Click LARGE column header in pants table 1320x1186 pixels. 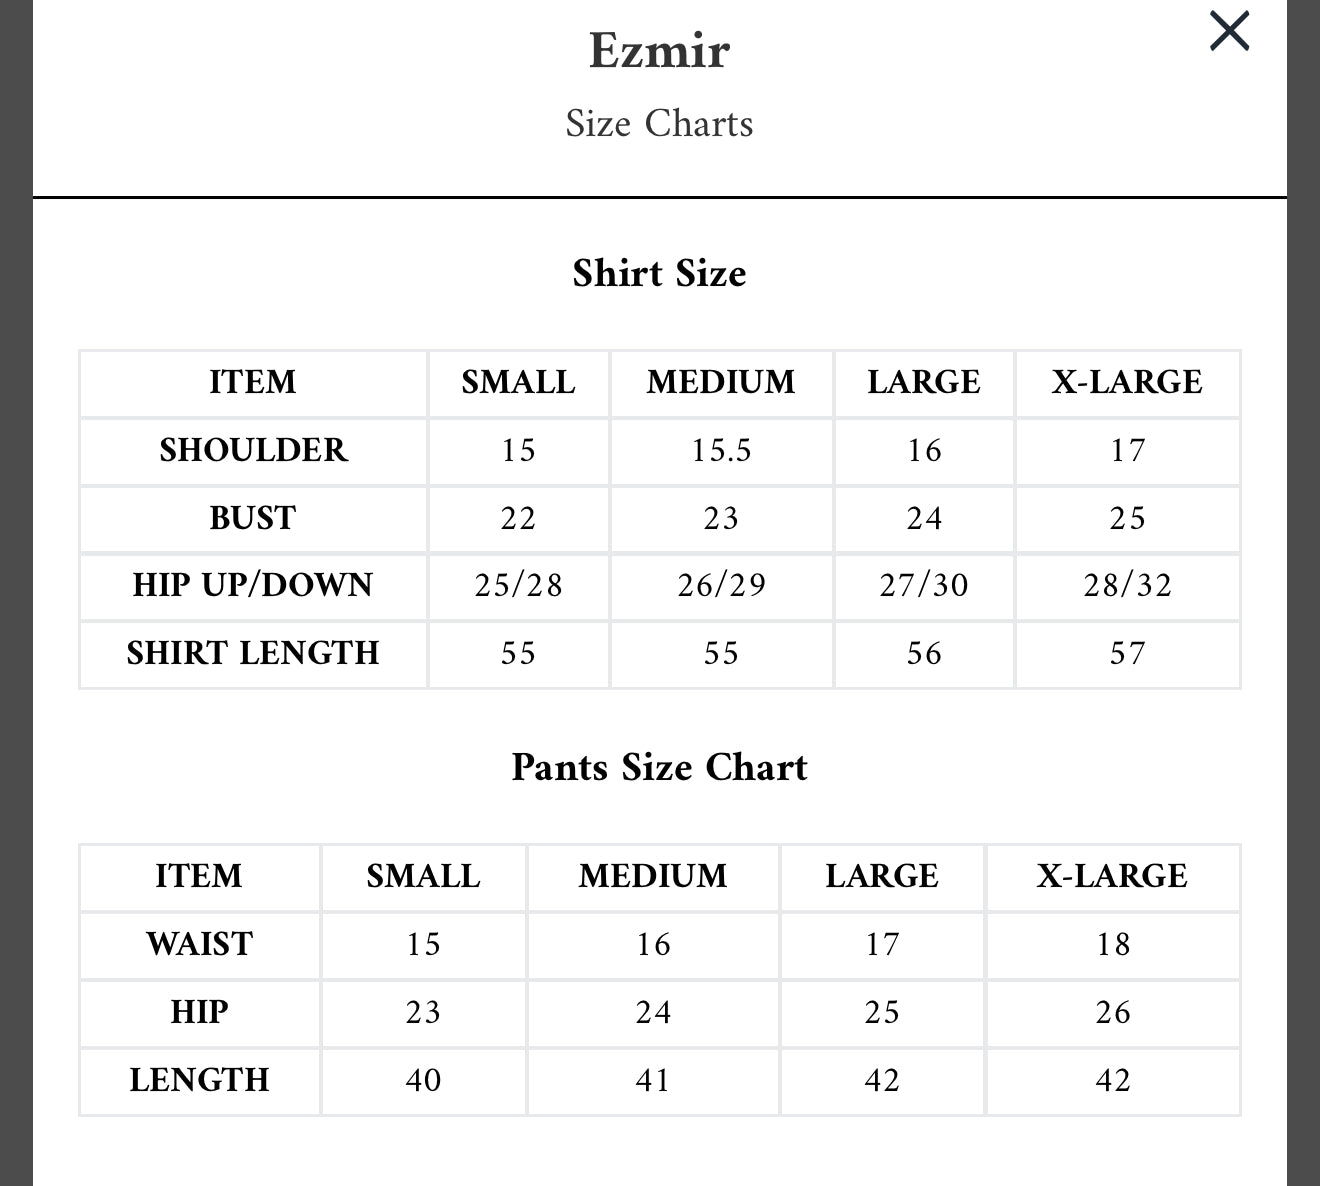pyautogui.click(x=882, y=876)
